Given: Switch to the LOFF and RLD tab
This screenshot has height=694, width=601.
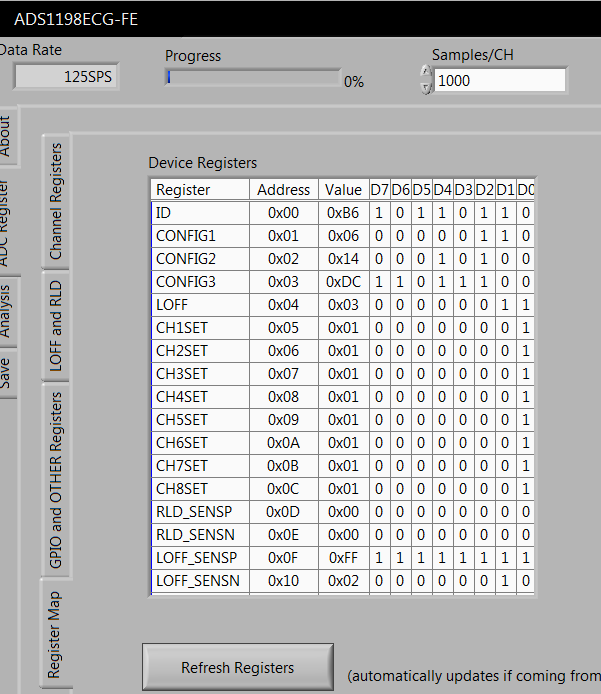Looking at the screenshot, I should click(x=56, y=326).
